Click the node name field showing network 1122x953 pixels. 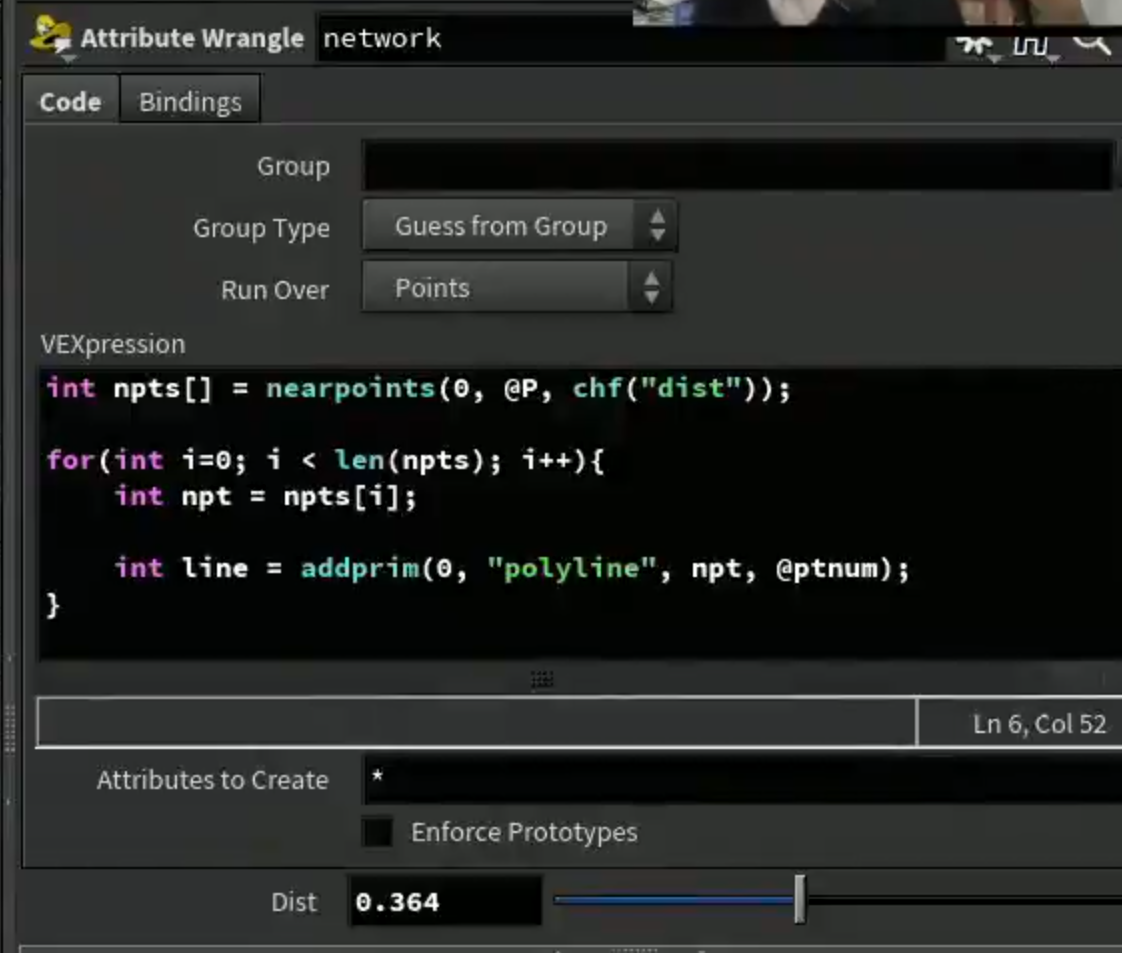click(630, 39)
